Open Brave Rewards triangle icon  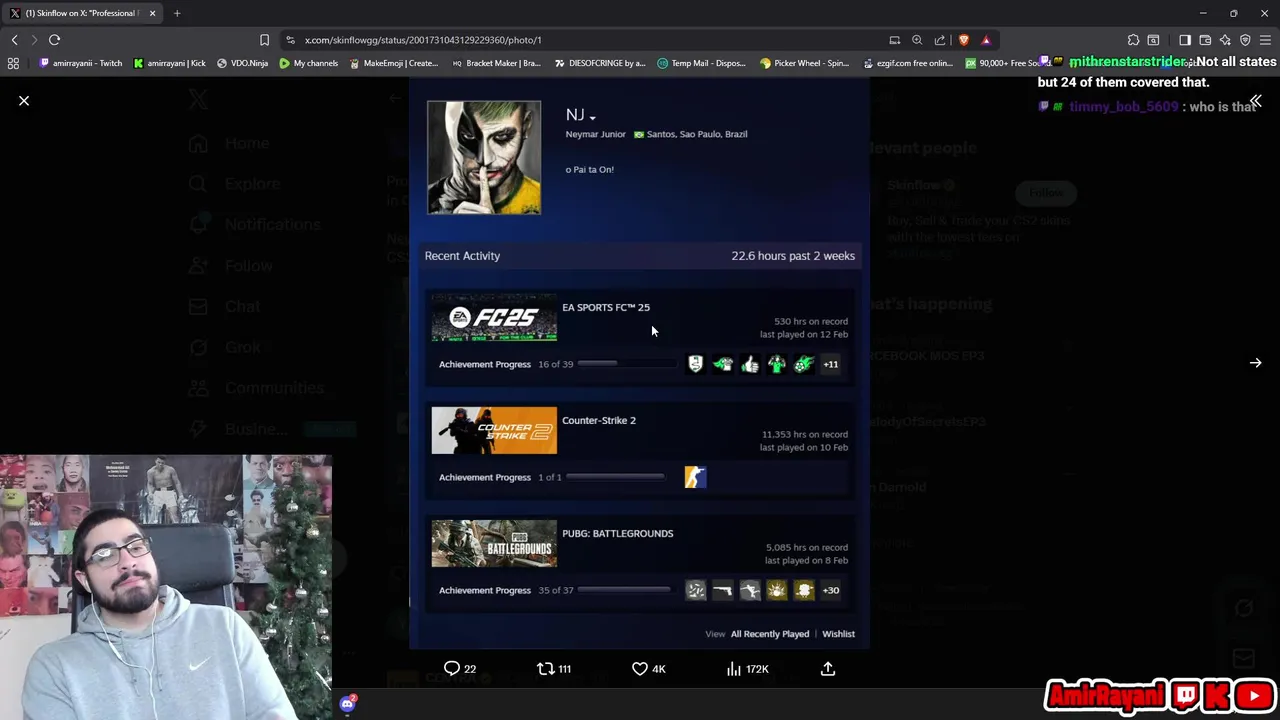[986, 40]
